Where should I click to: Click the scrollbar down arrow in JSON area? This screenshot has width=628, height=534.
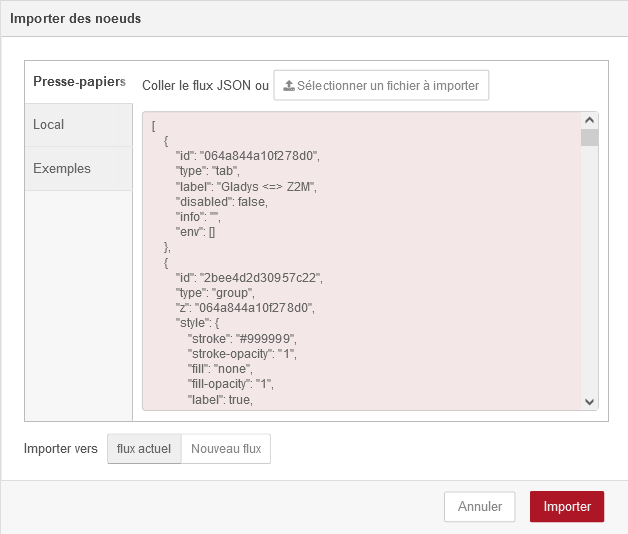click(589, 401)
